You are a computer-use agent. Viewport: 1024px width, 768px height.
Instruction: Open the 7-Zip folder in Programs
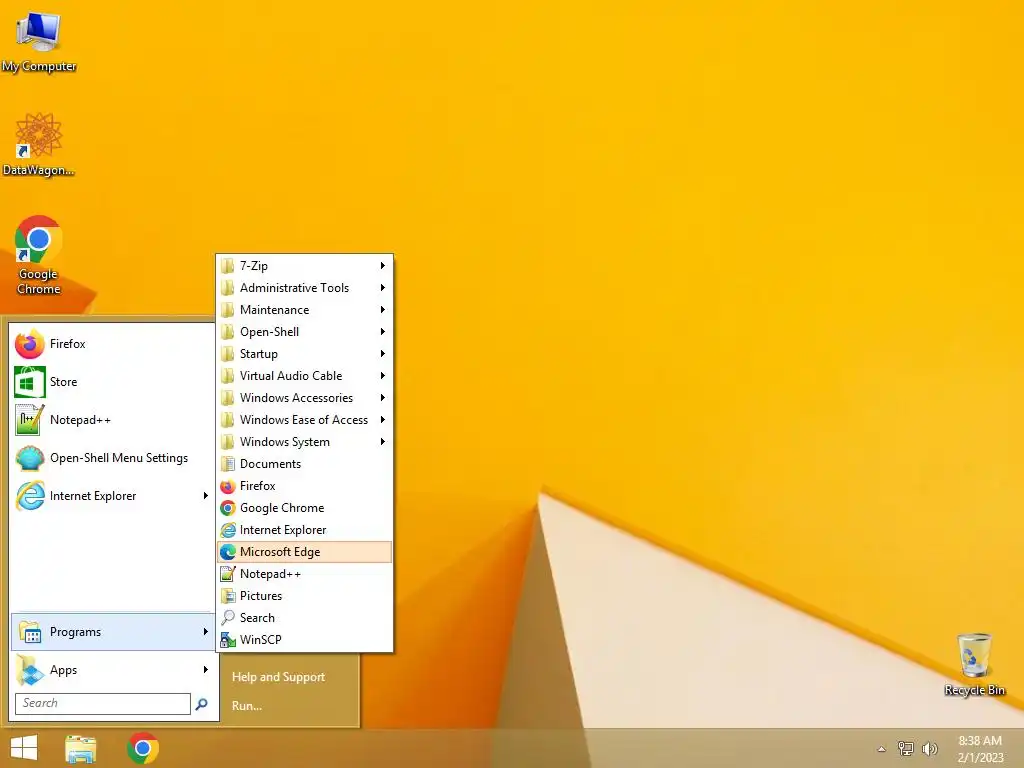tap(304, 266)
